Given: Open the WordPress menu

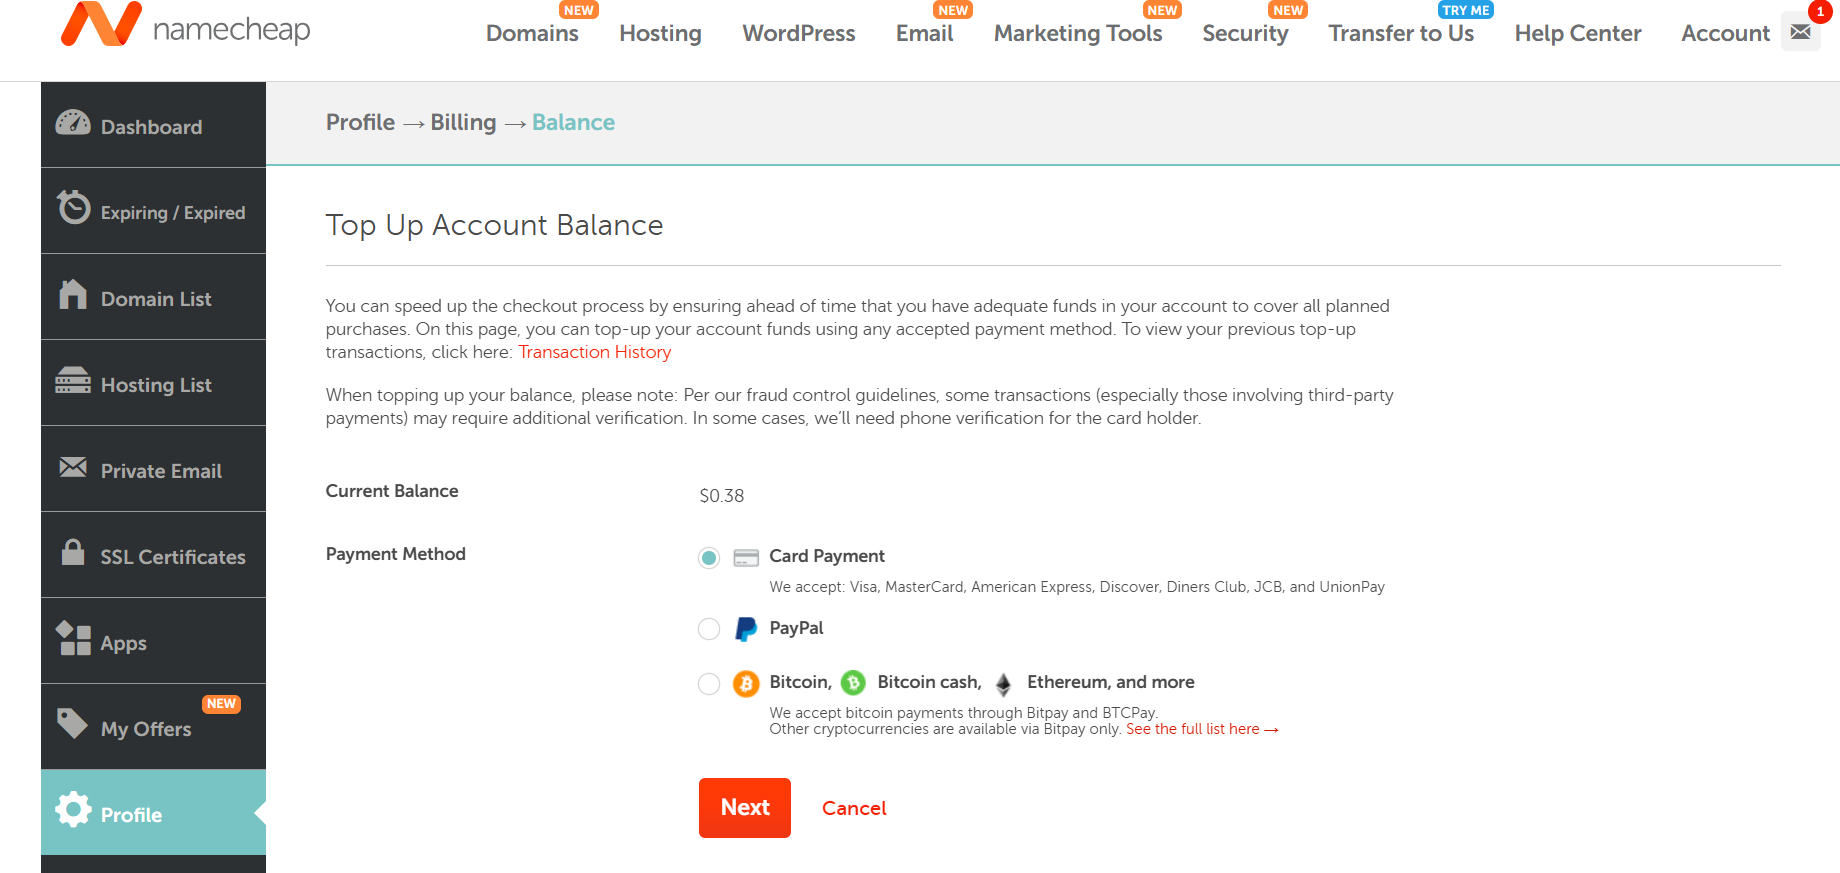Looking at the screenshot, I should [799, 33].
